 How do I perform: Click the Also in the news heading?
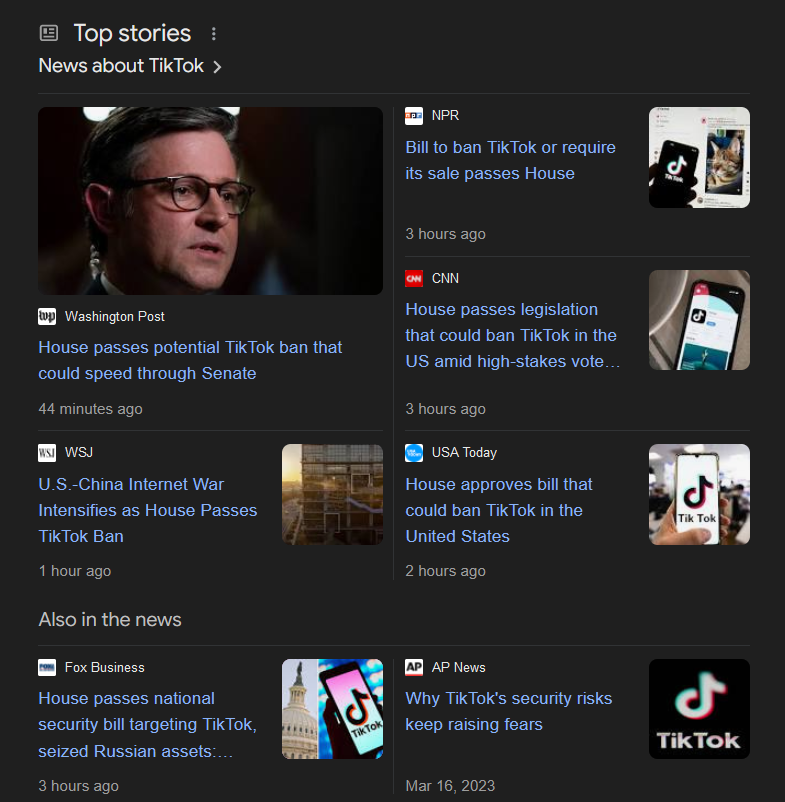[110, 620]
